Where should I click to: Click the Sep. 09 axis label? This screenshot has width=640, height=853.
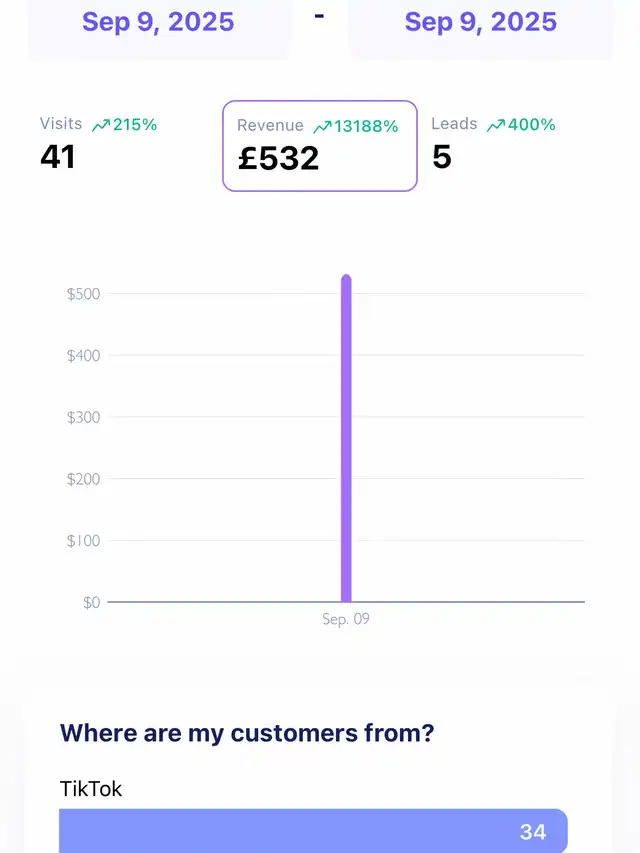pos(346,620)
